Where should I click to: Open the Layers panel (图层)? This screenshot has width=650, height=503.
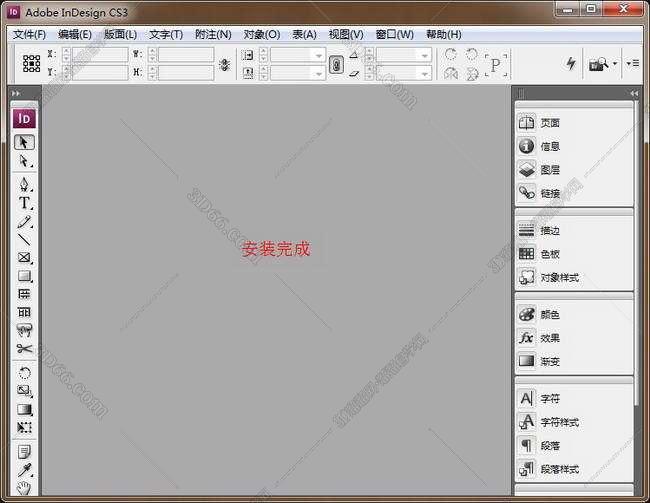click(x=538, y=170)
